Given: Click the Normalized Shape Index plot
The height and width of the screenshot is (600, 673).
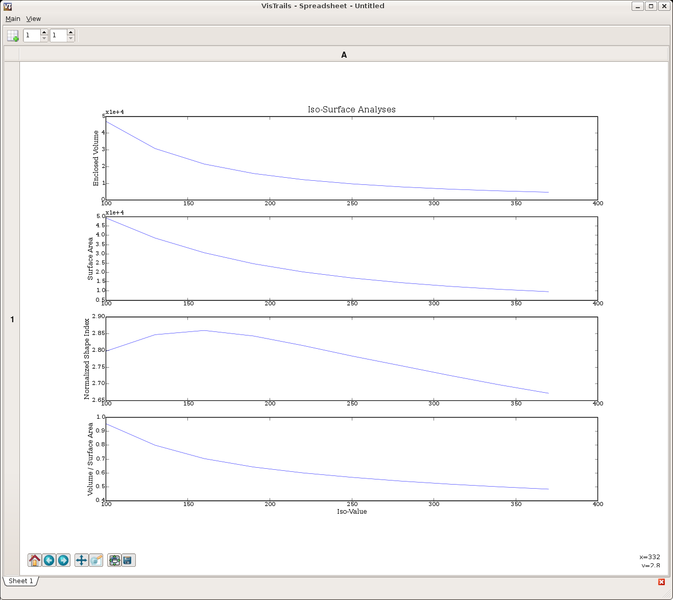Looking at the screenshot, I should tap(351, 358).
